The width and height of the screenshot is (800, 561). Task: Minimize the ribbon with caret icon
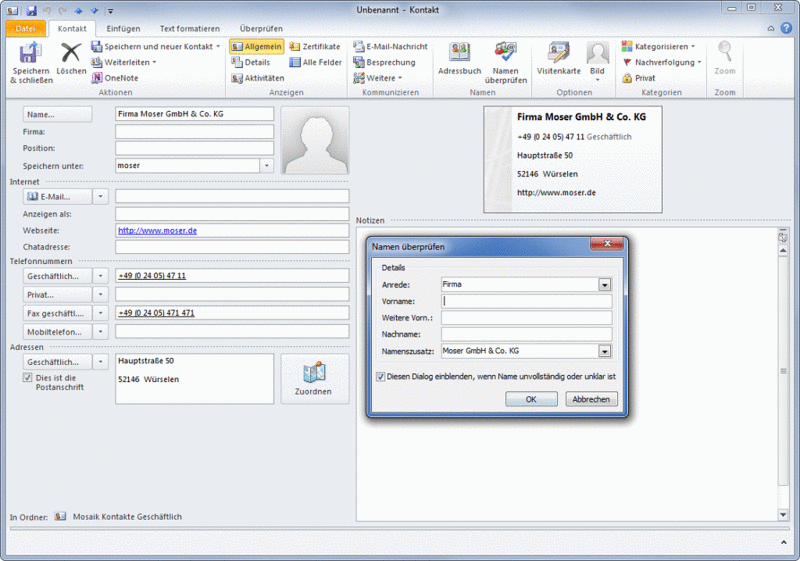pyautogui.click(x=771, y=29)
